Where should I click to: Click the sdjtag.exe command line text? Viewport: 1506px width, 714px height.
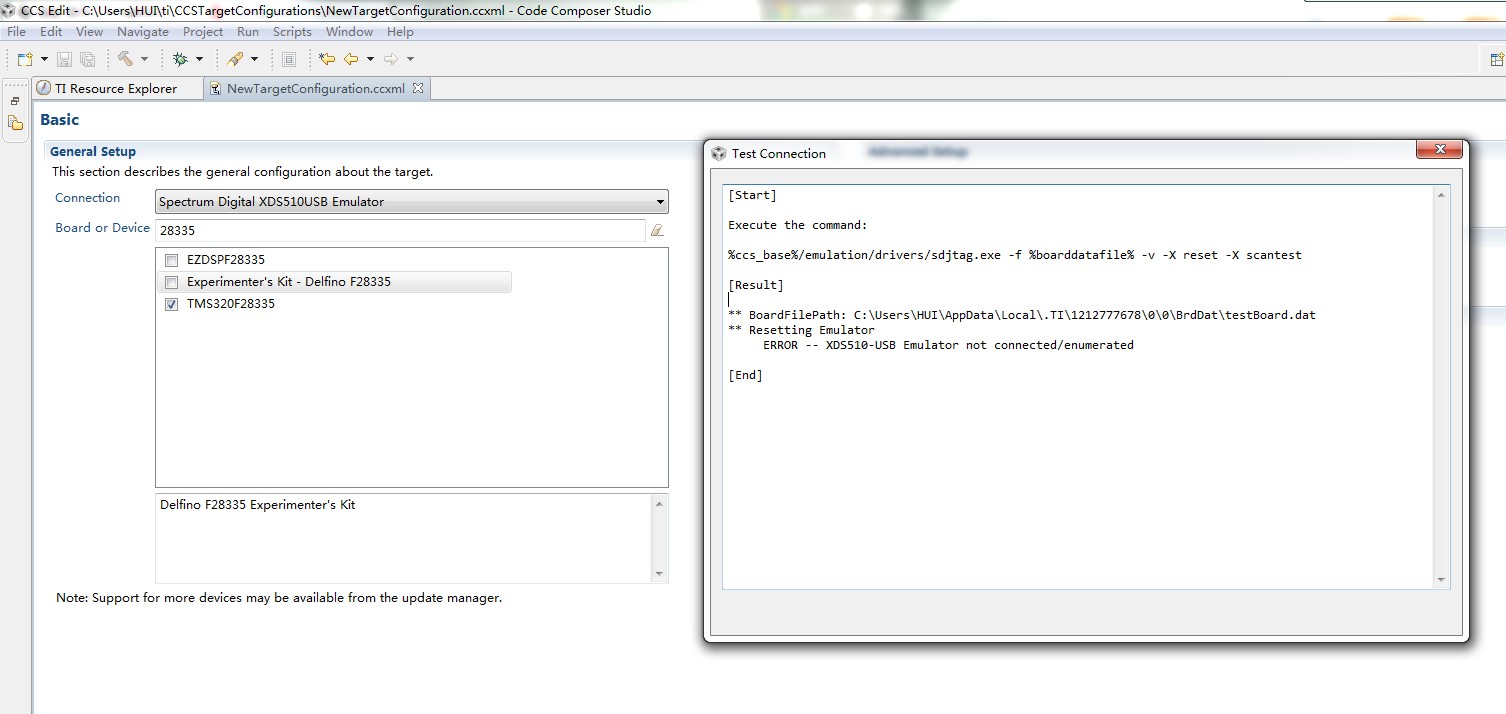pos(1015,255)
